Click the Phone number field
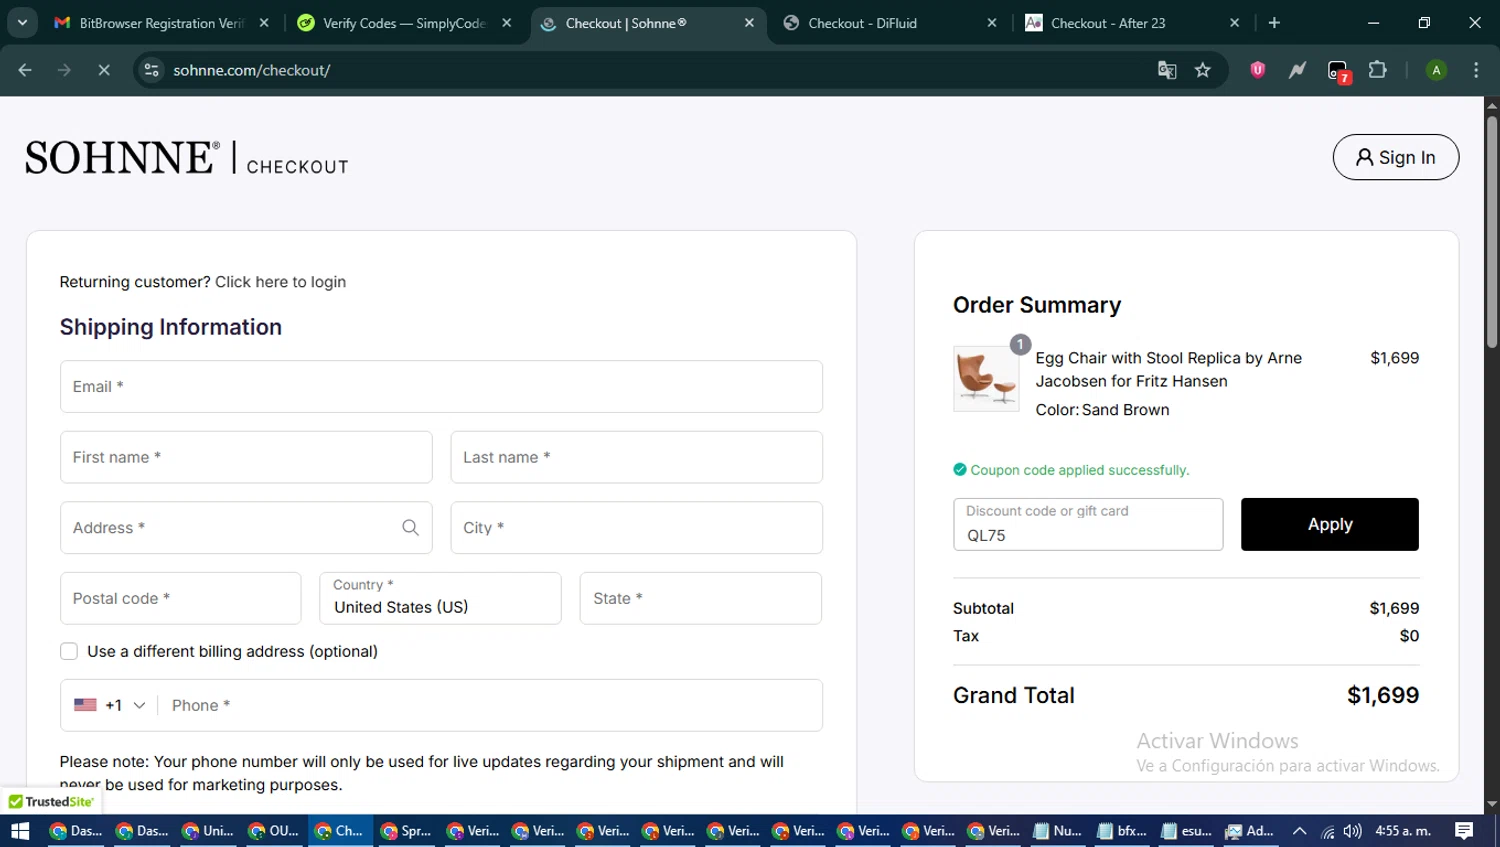 pyautogui.click(x=490, y=705)
